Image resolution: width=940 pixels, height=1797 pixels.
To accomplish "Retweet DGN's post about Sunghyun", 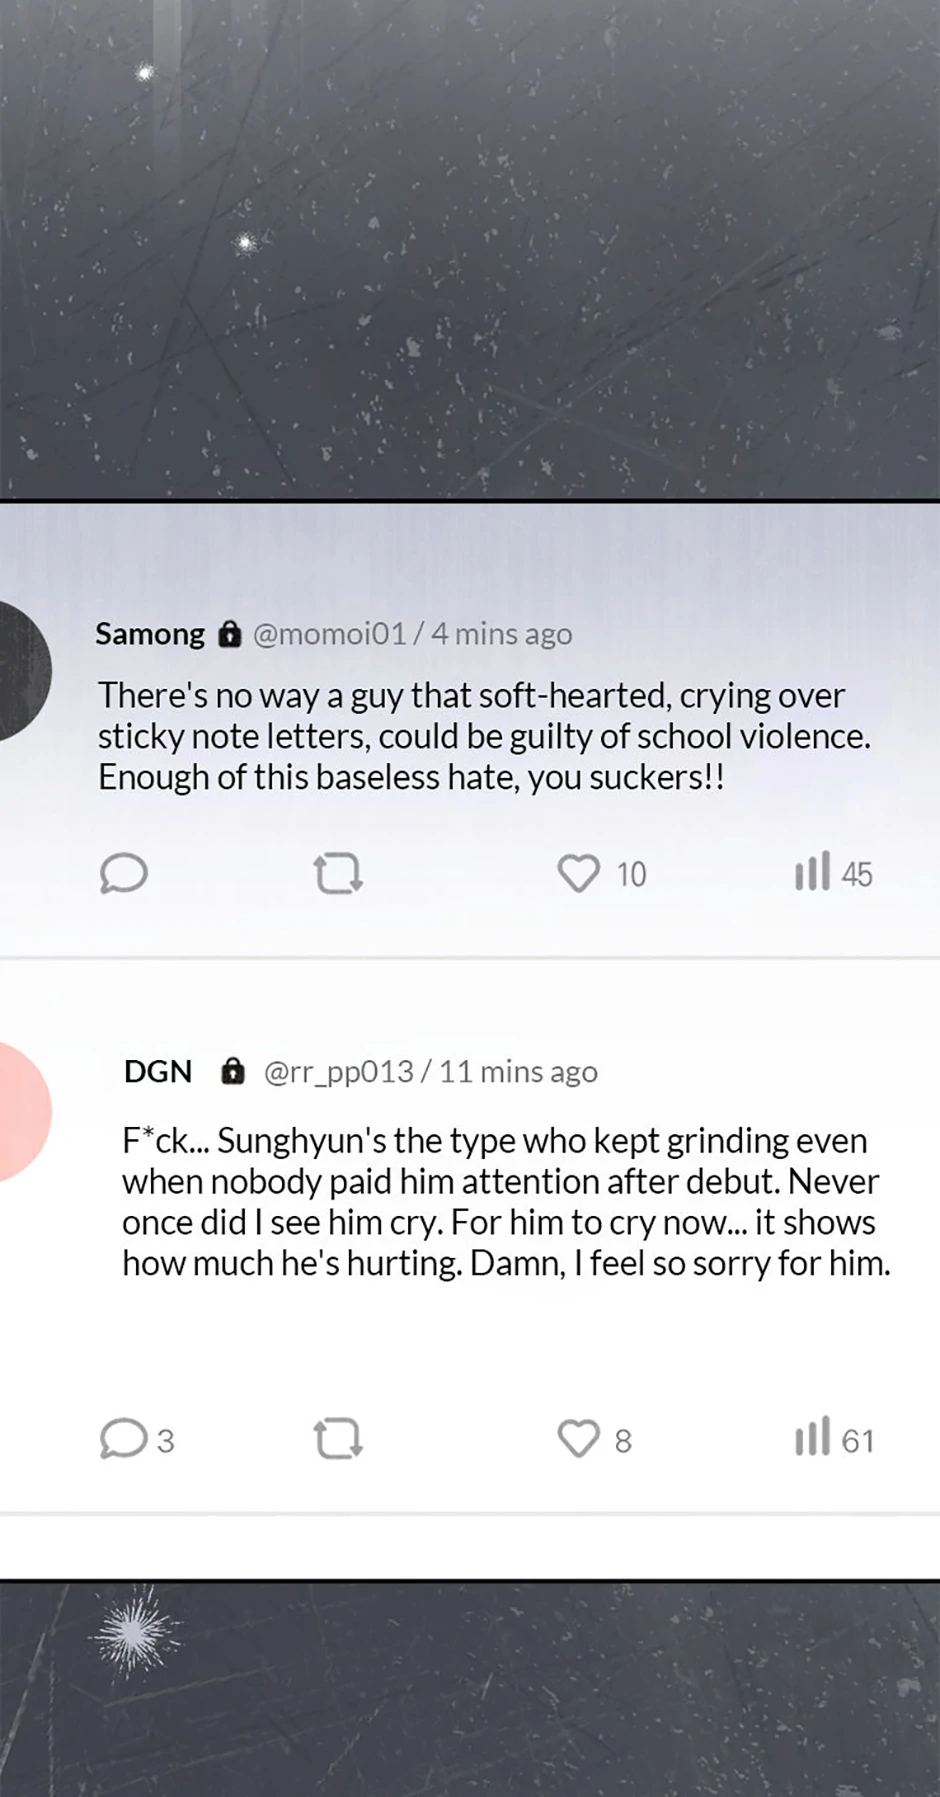I will click(x=337, y=1439).
